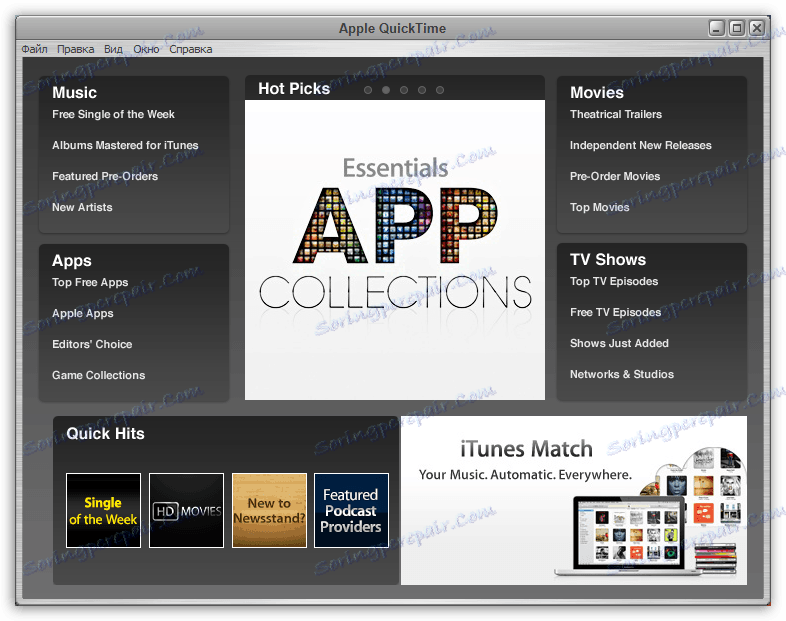Open the Essentials App Collections banner
This screenshot has width=786, height=621.
(x=395, y=250)
